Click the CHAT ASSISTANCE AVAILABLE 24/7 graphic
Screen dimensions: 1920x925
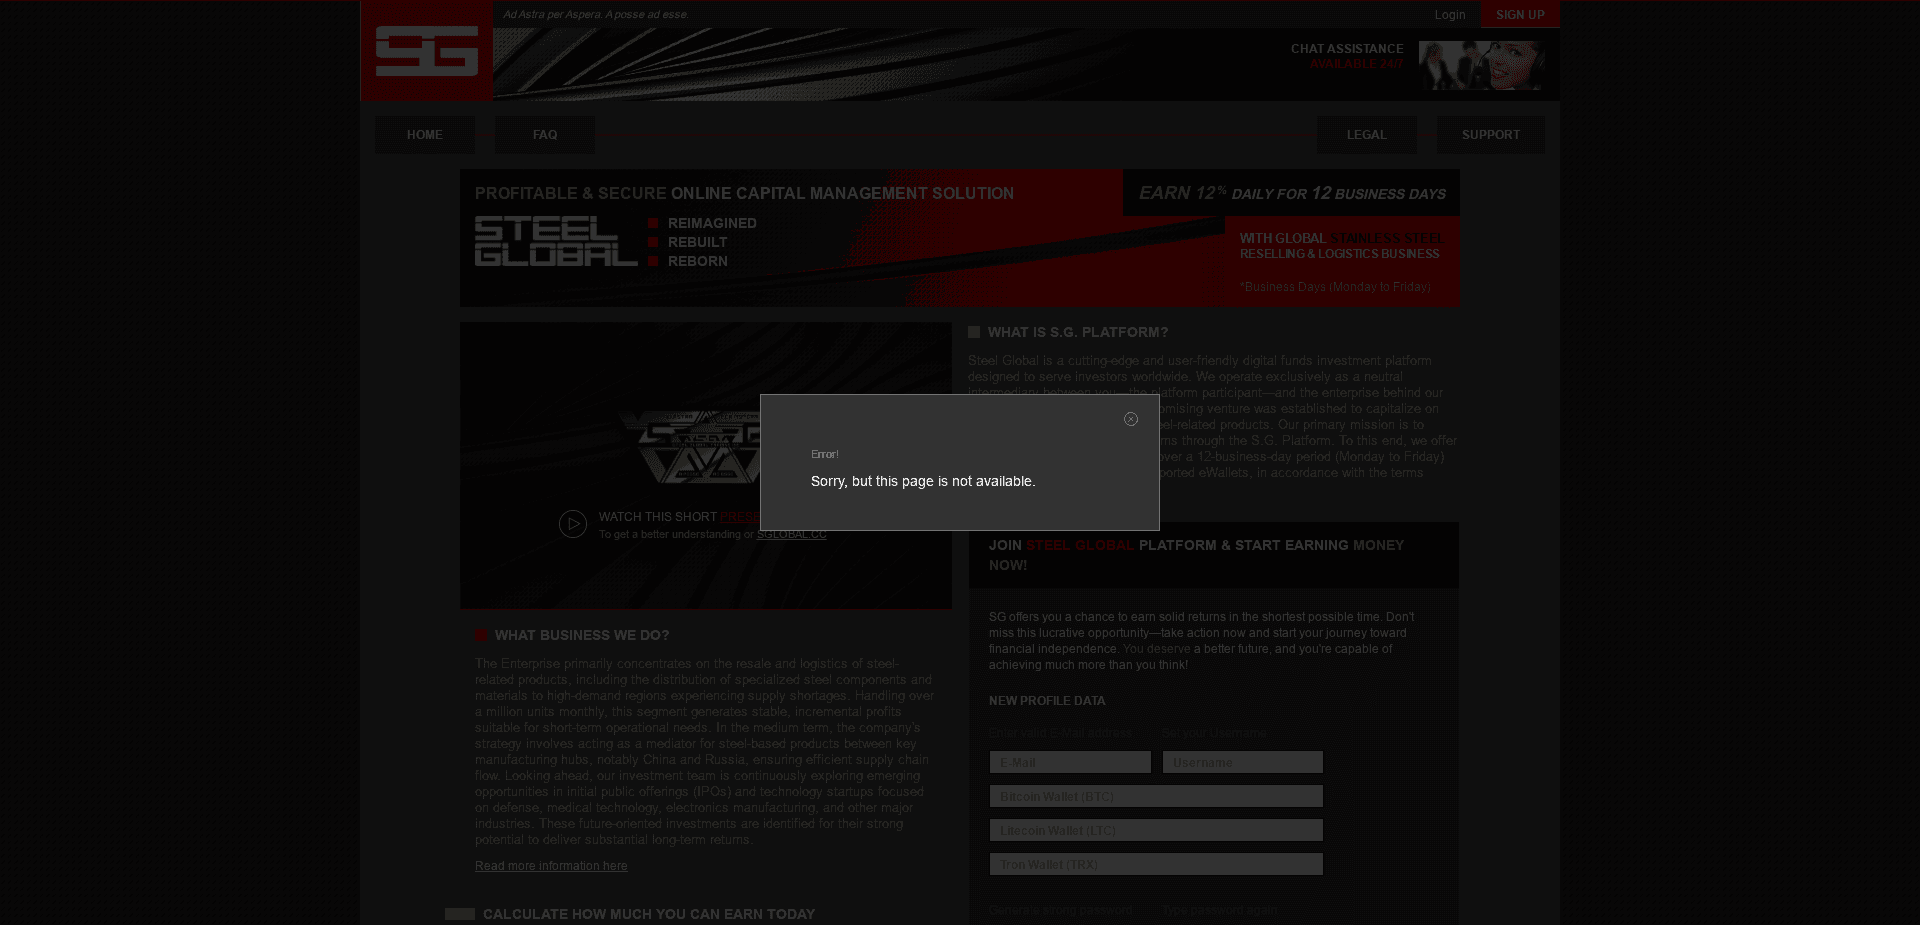(1348, 56)
